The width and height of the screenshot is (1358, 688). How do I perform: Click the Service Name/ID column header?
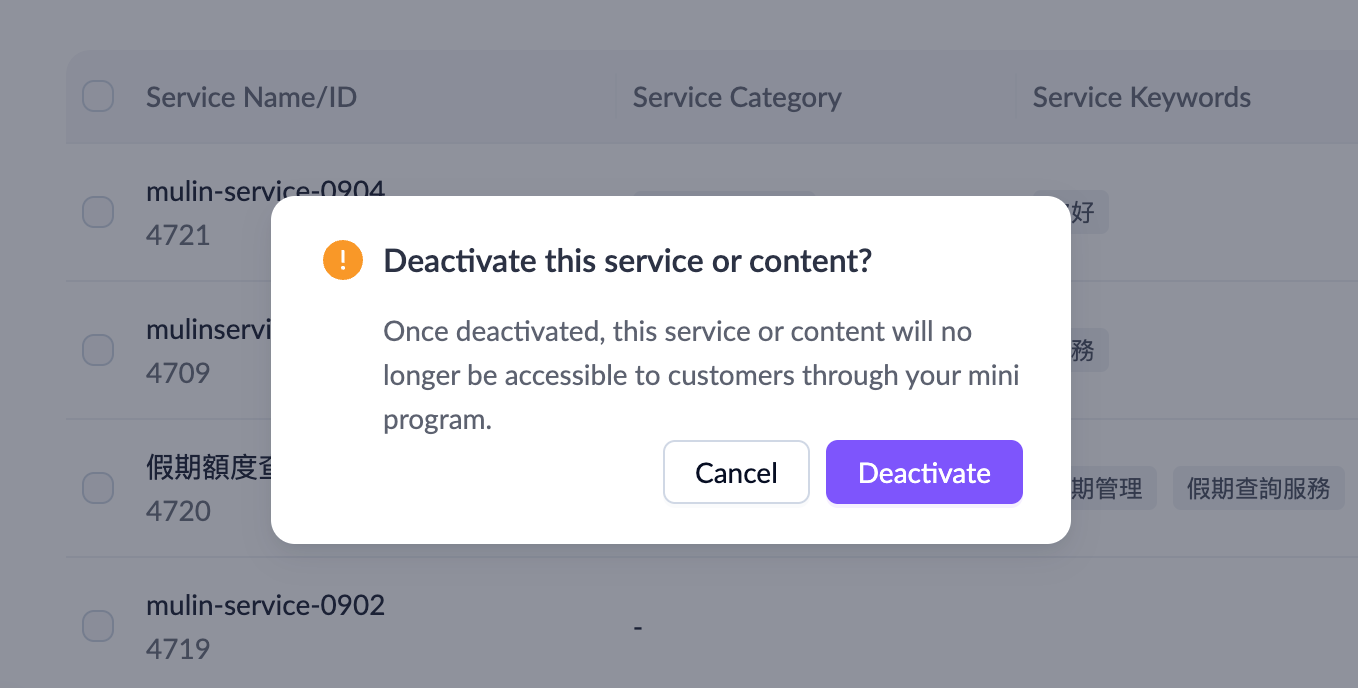click(251, 97)
